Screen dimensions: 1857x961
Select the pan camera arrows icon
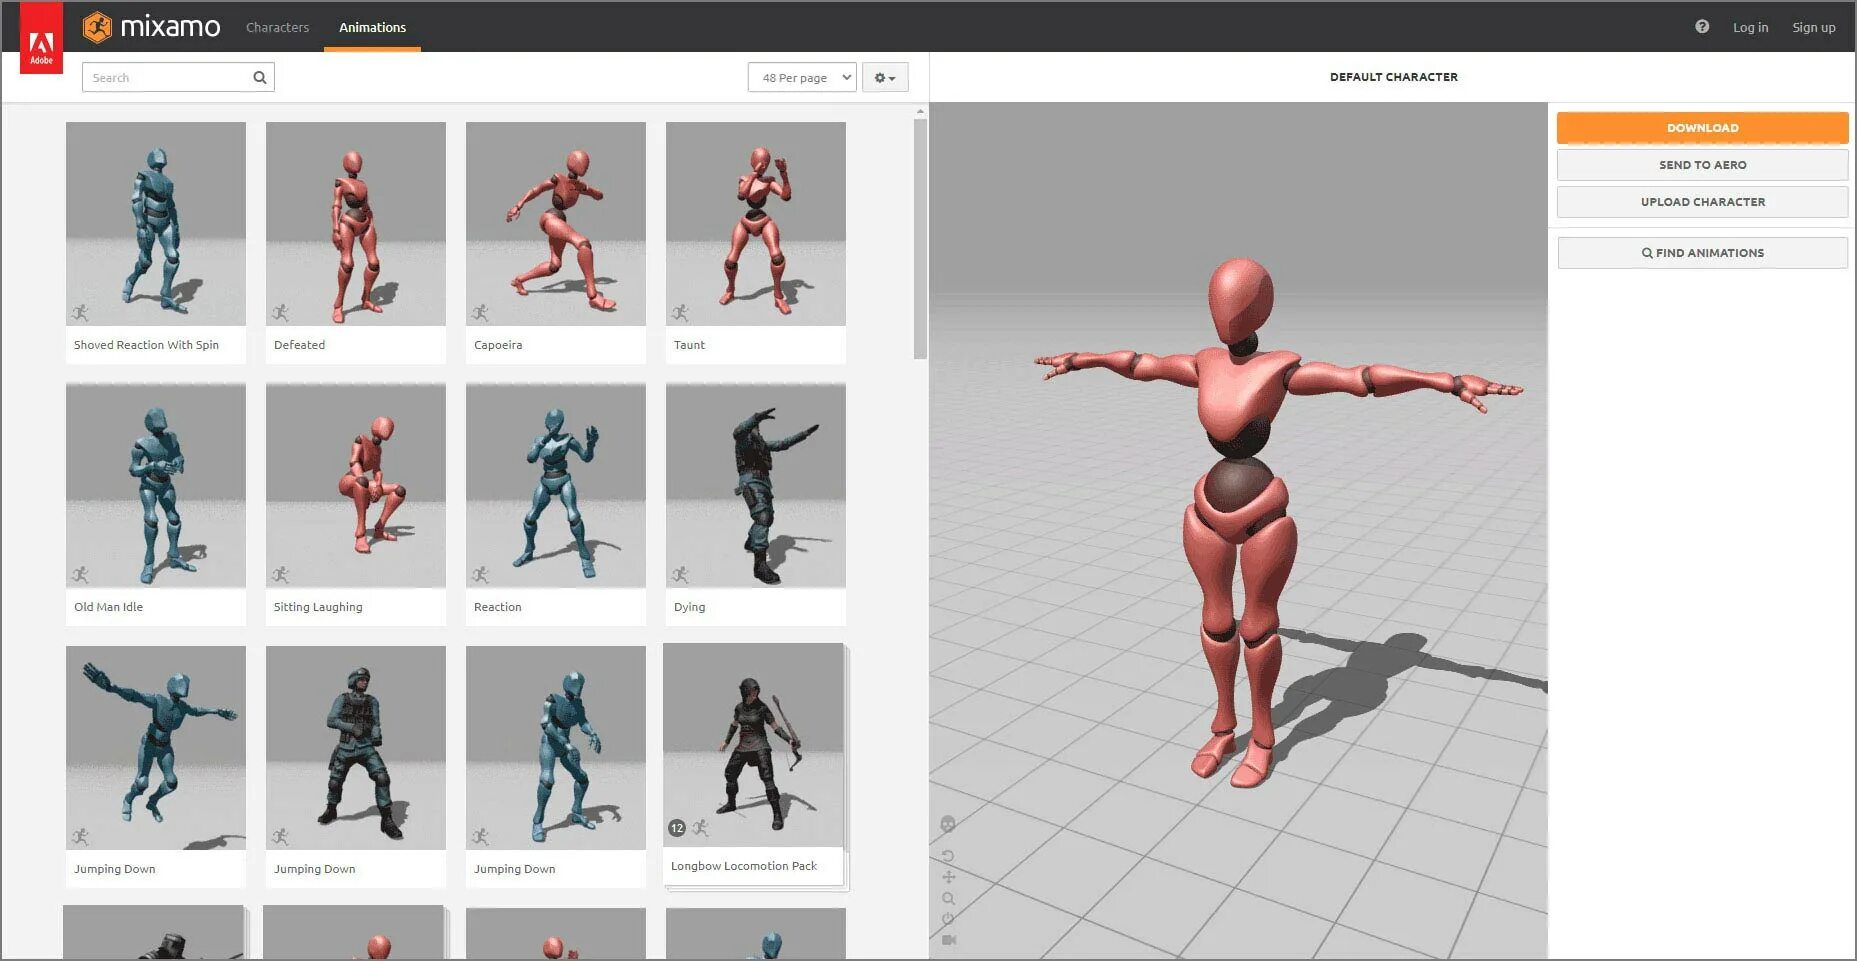[948, 877]
